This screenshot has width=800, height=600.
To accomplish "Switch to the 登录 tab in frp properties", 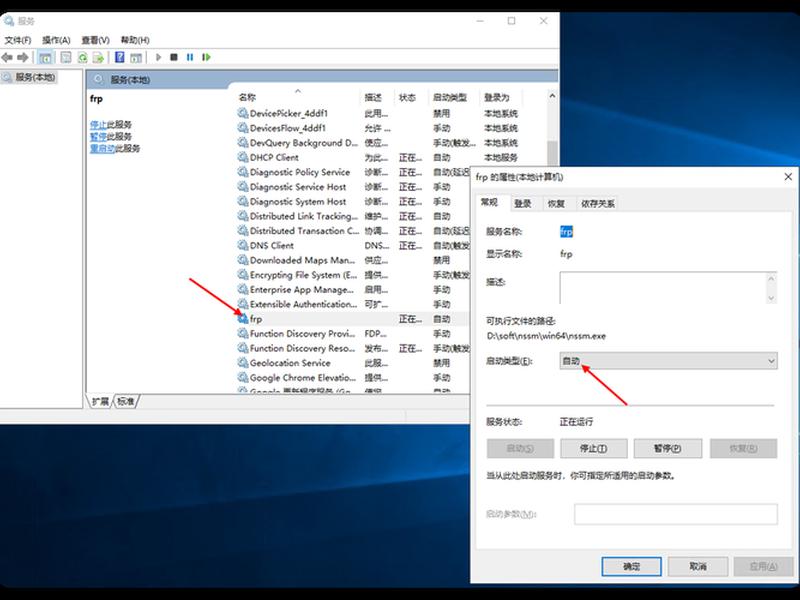I will pos(523,204).
